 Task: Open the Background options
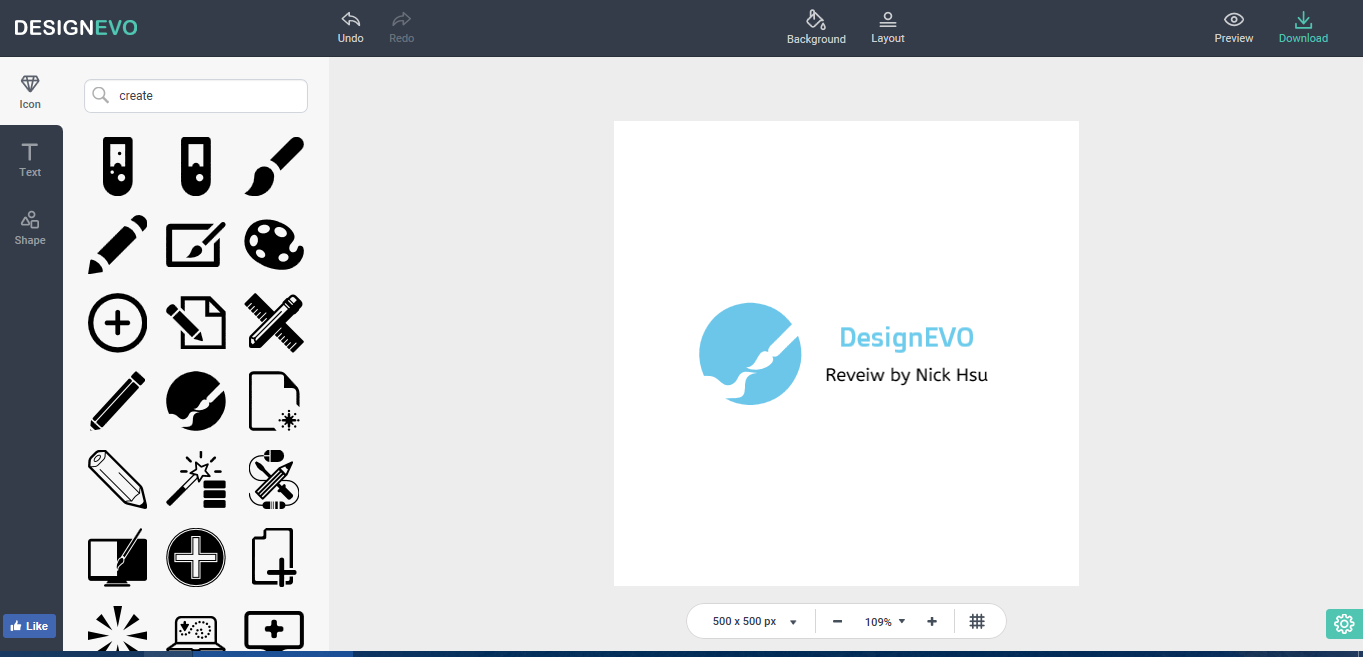point(816,28)
